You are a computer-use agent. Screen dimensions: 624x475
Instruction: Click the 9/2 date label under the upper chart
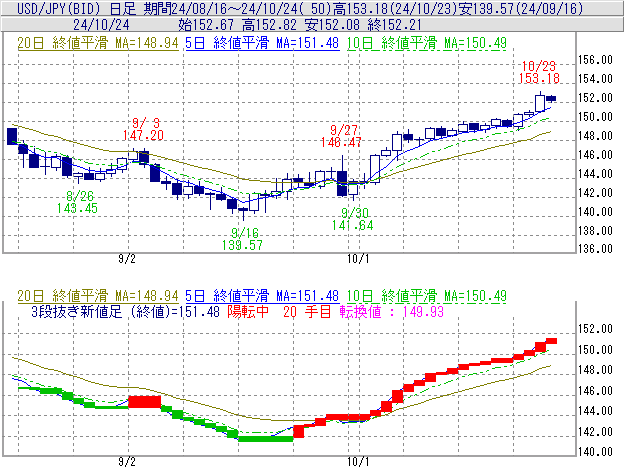click(x=127, y=259)
